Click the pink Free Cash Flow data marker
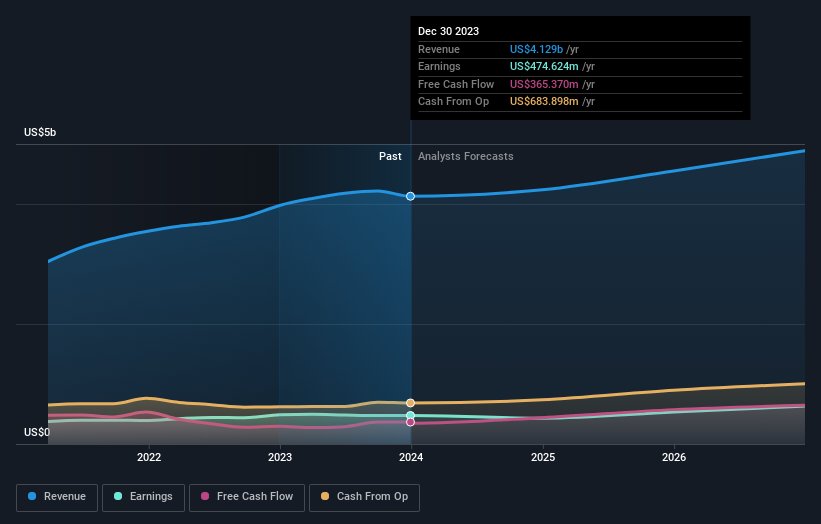The width and height of the screenshot is (821, 524). [410, 422]
